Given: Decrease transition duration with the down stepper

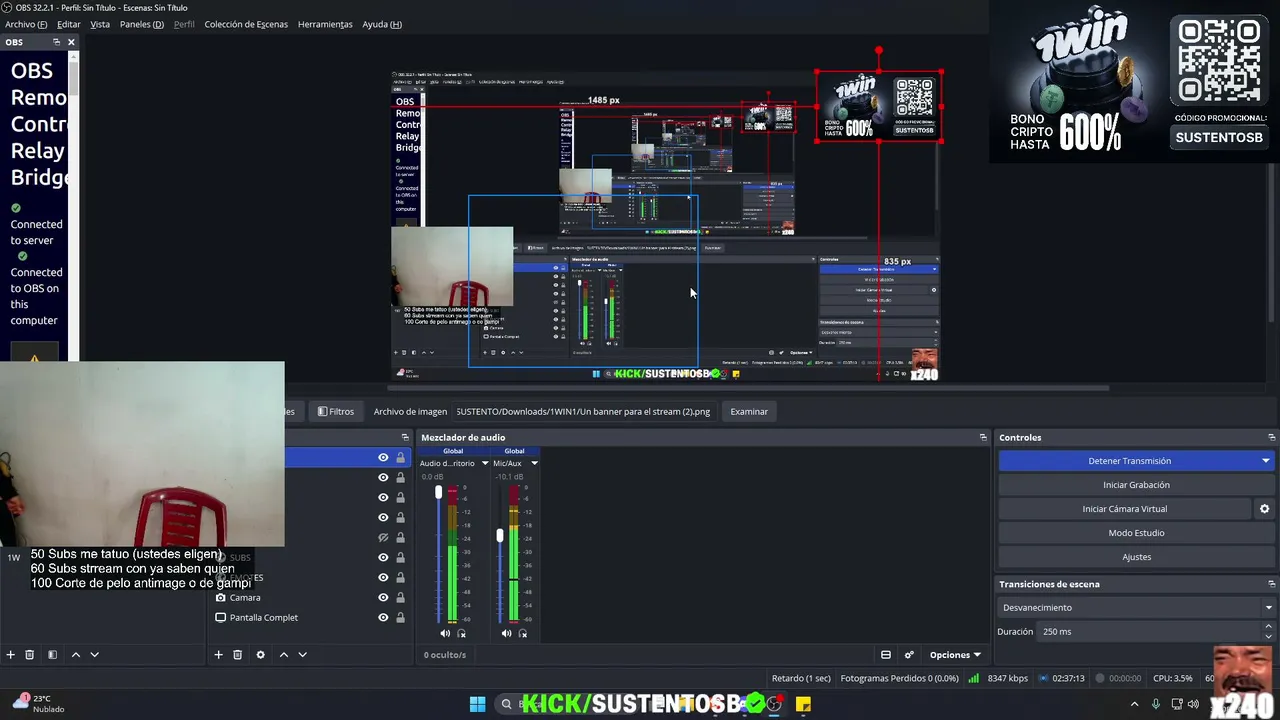Looking at the screenshot, I should [x=1269, y=636].
